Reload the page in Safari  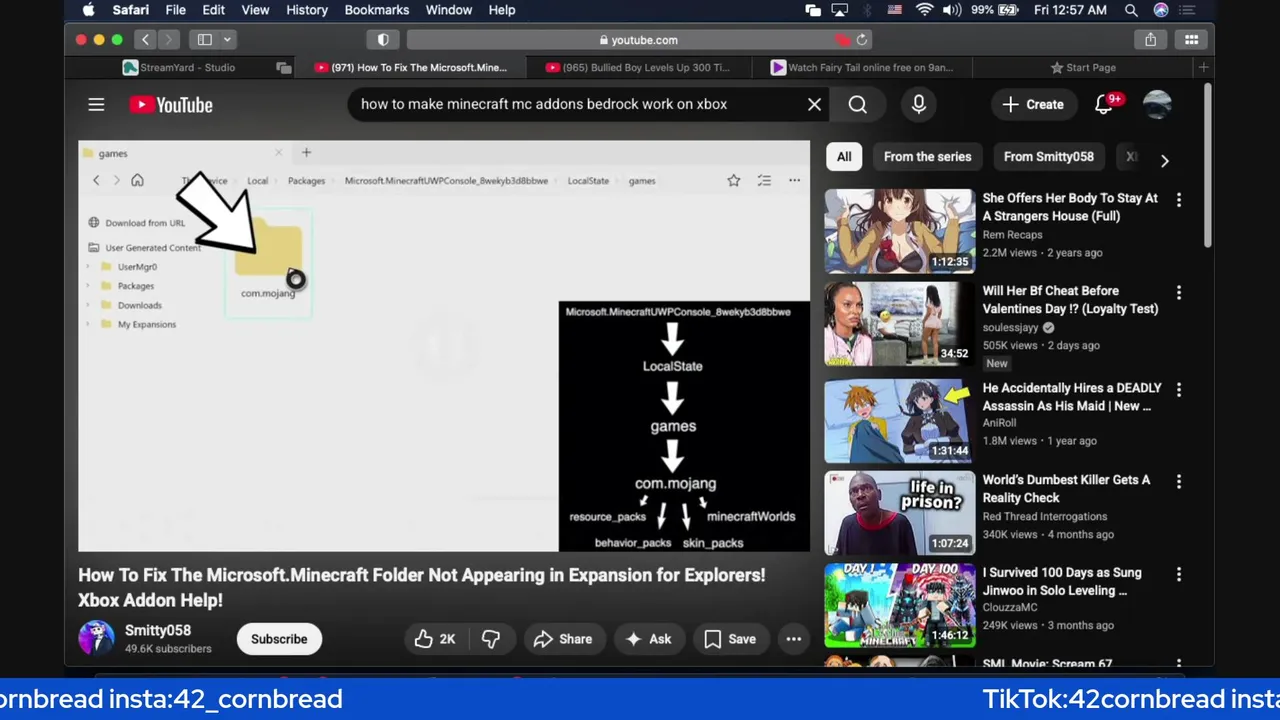[861, 40]
